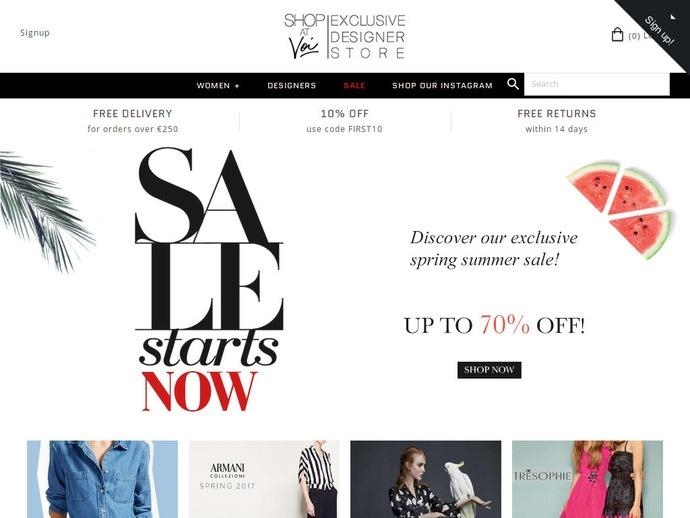Click the 10% Off FIRST10 promo

point(345,121)
